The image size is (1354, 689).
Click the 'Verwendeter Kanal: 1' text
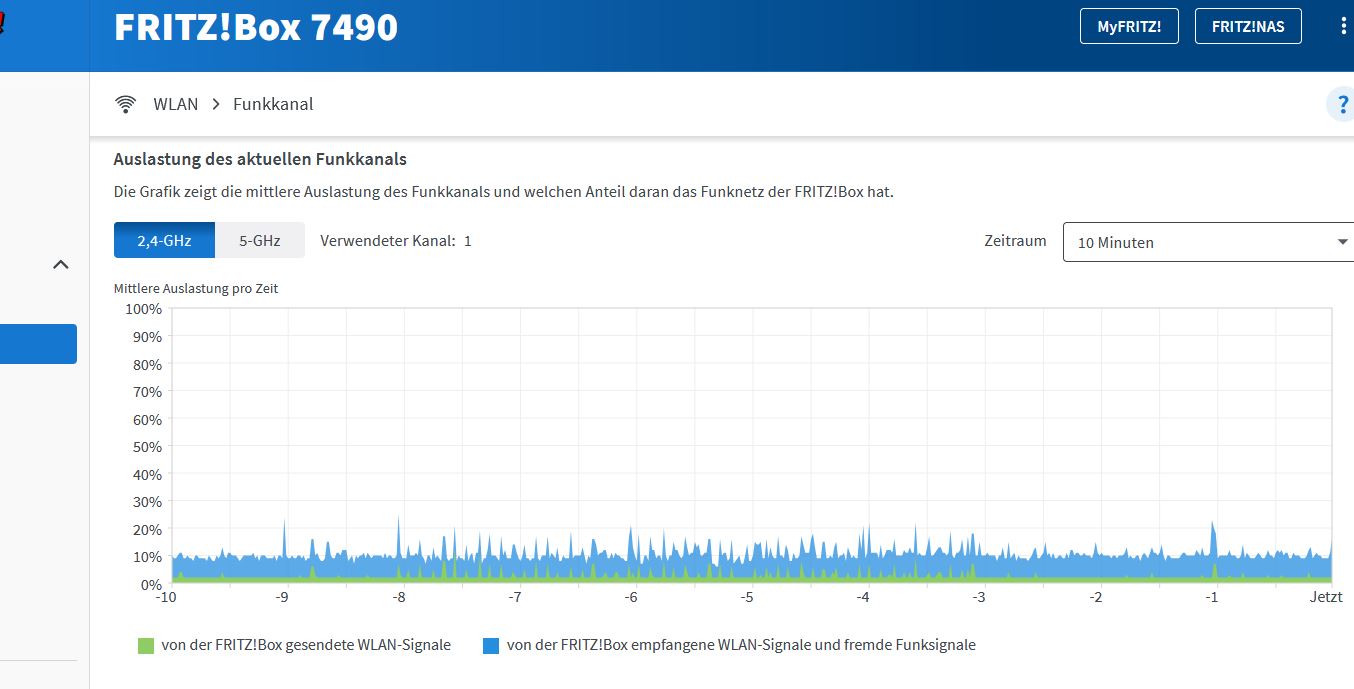point(396,241)
